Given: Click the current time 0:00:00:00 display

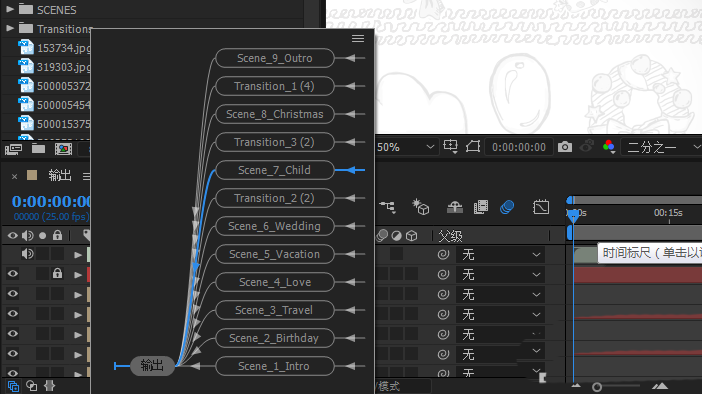Looking at the screenshot, I should (x=51, y=201).
